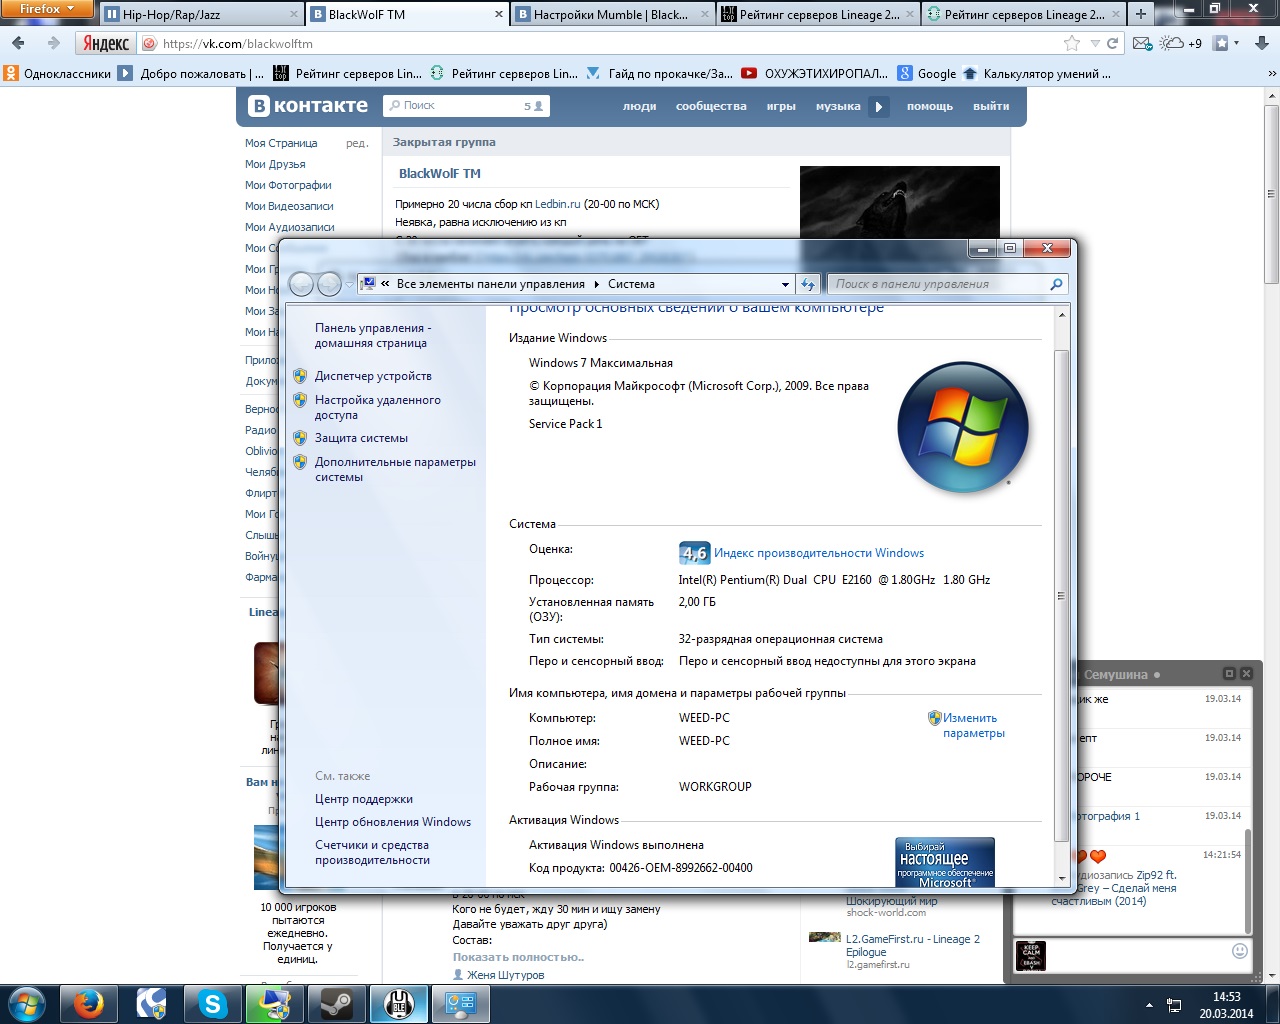
Task: Open new tab with plus button
Action: coord(1140,14)
